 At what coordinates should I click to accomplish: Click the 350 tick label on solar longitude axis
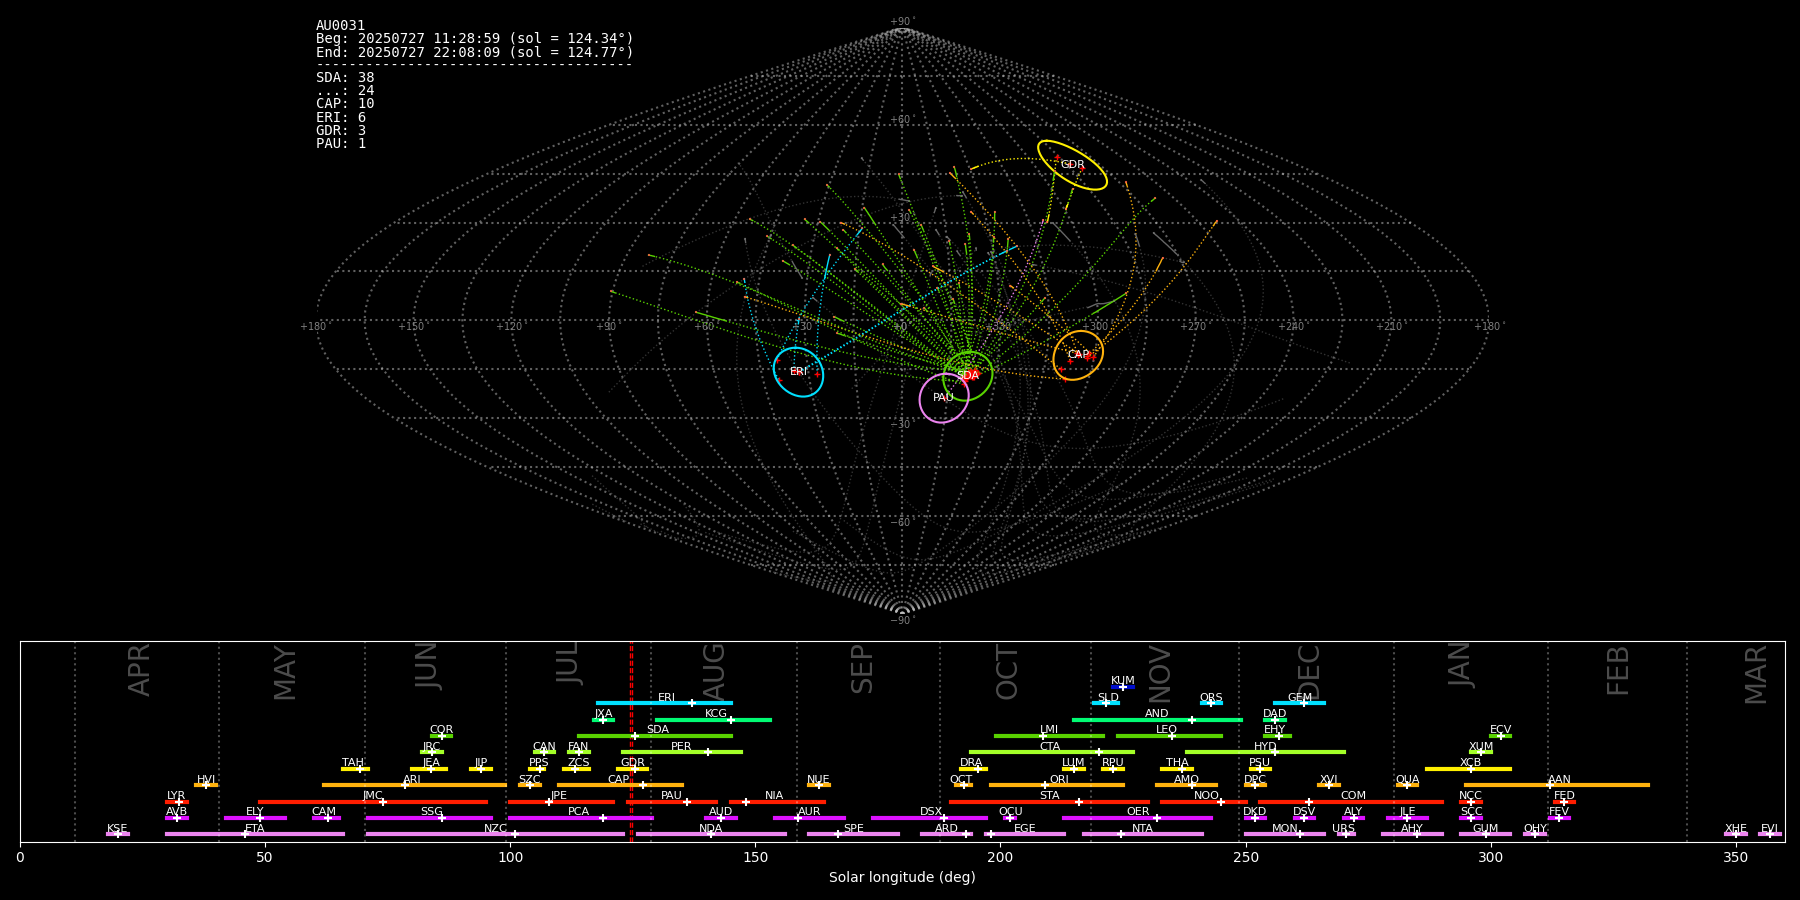1735,857
